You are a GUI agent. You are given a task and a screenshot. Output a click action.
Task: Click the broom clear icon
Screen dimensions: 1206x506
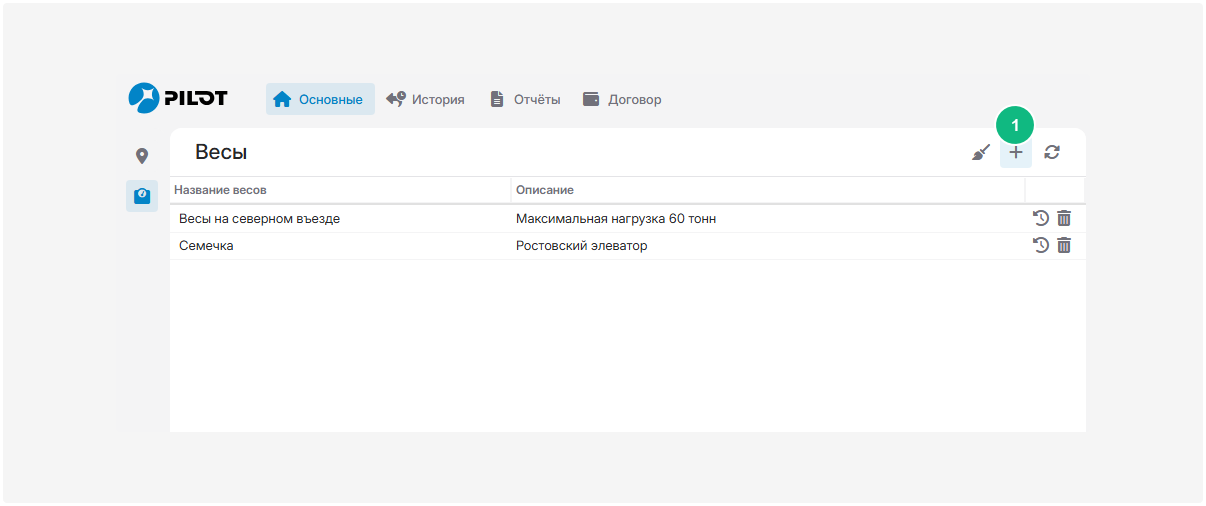(981, 153)
